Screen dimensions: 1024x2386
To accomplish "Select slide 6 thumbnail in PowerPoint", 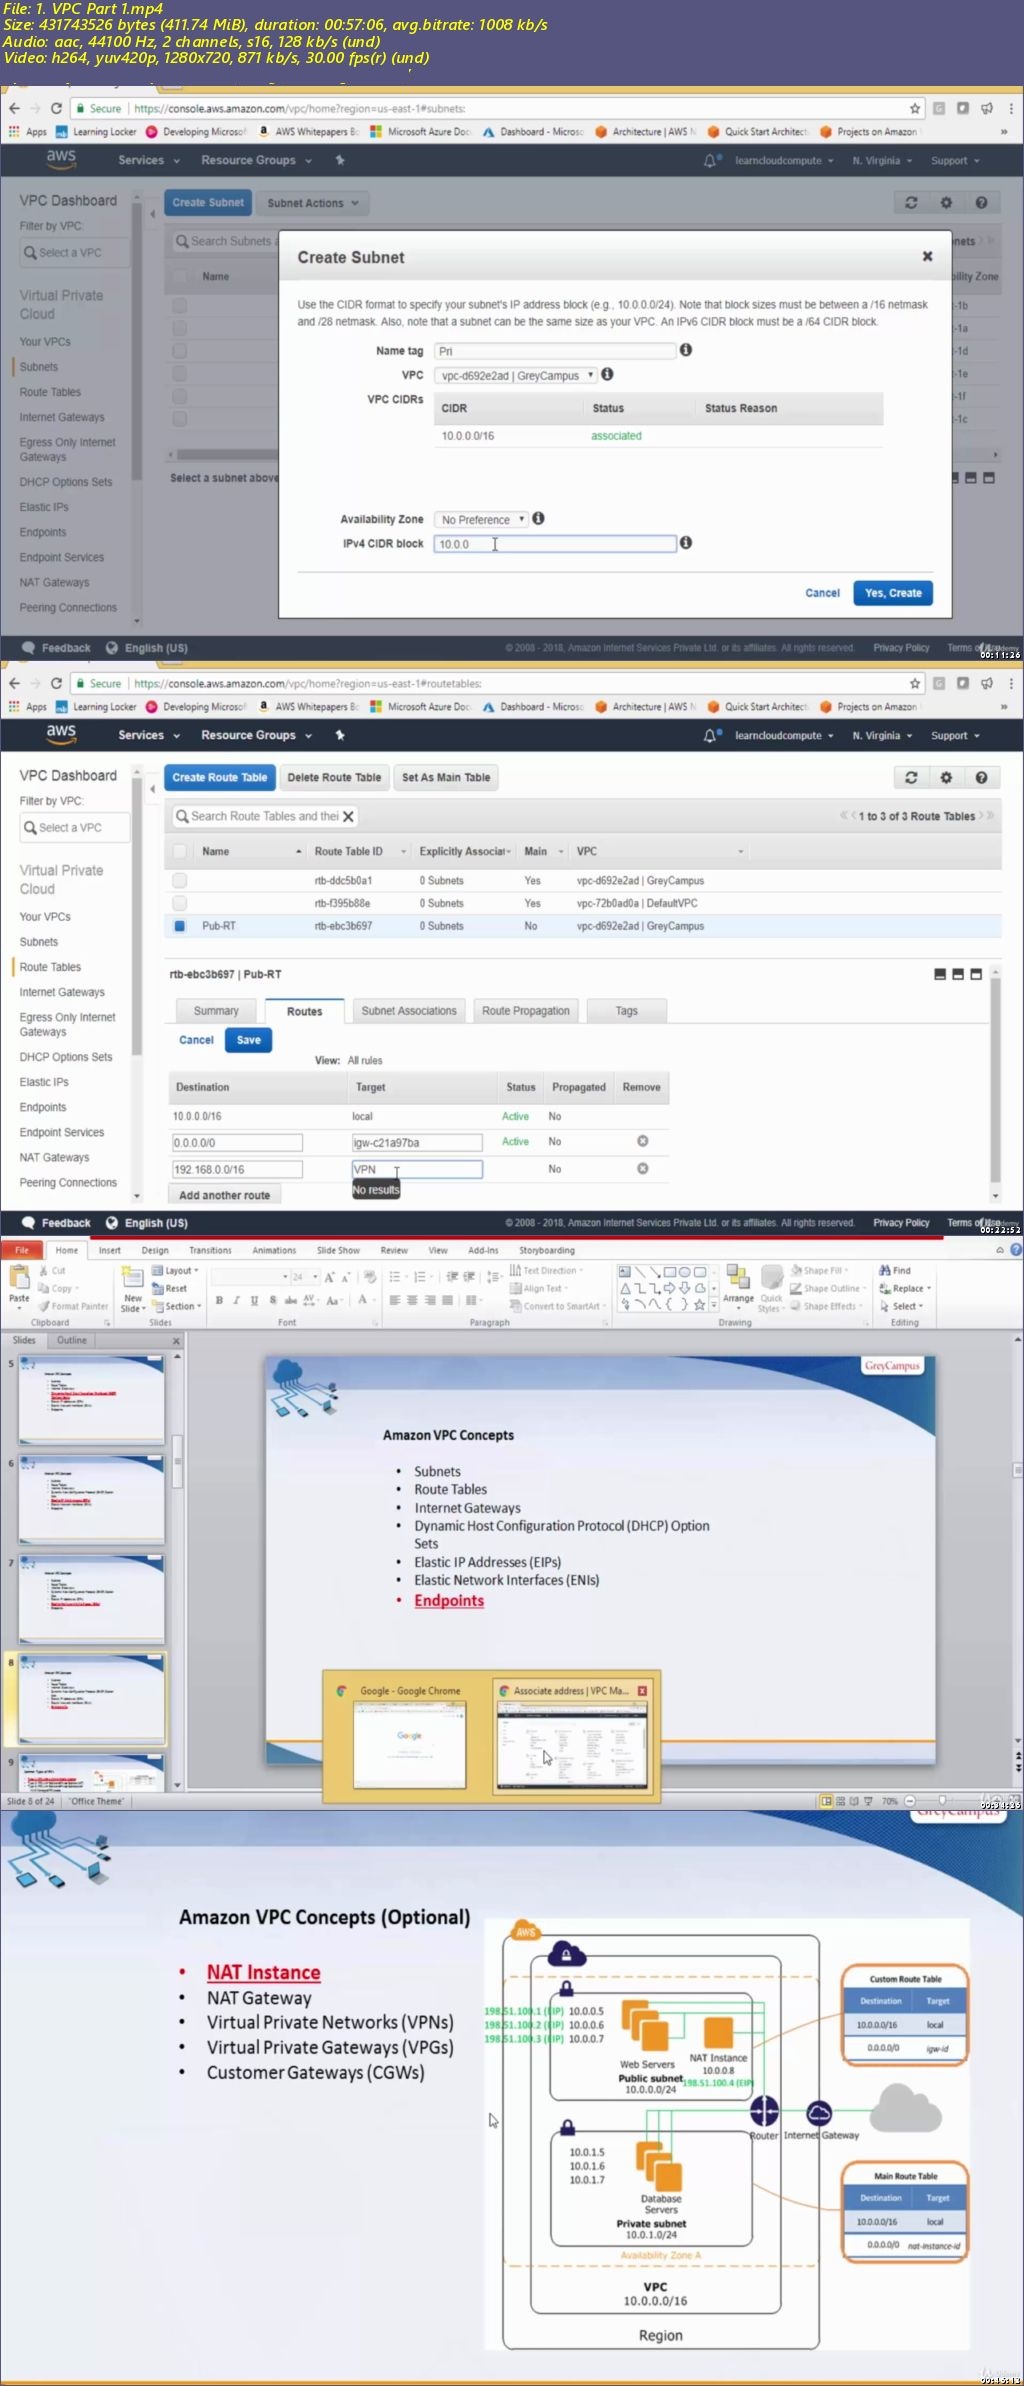I will (91, 1498).
